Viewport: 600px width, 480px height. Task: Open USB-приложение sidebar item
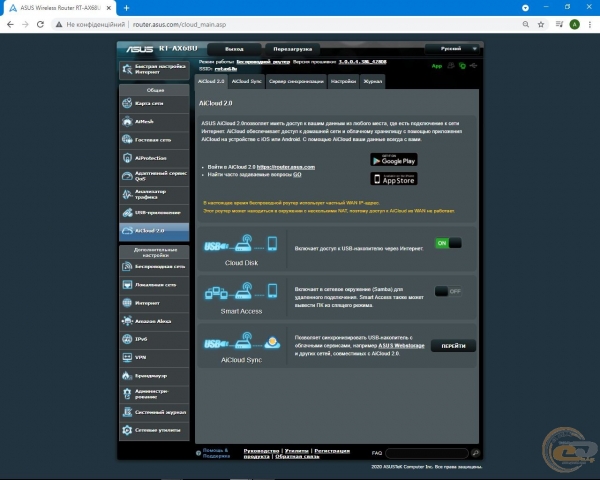point(154,213)
